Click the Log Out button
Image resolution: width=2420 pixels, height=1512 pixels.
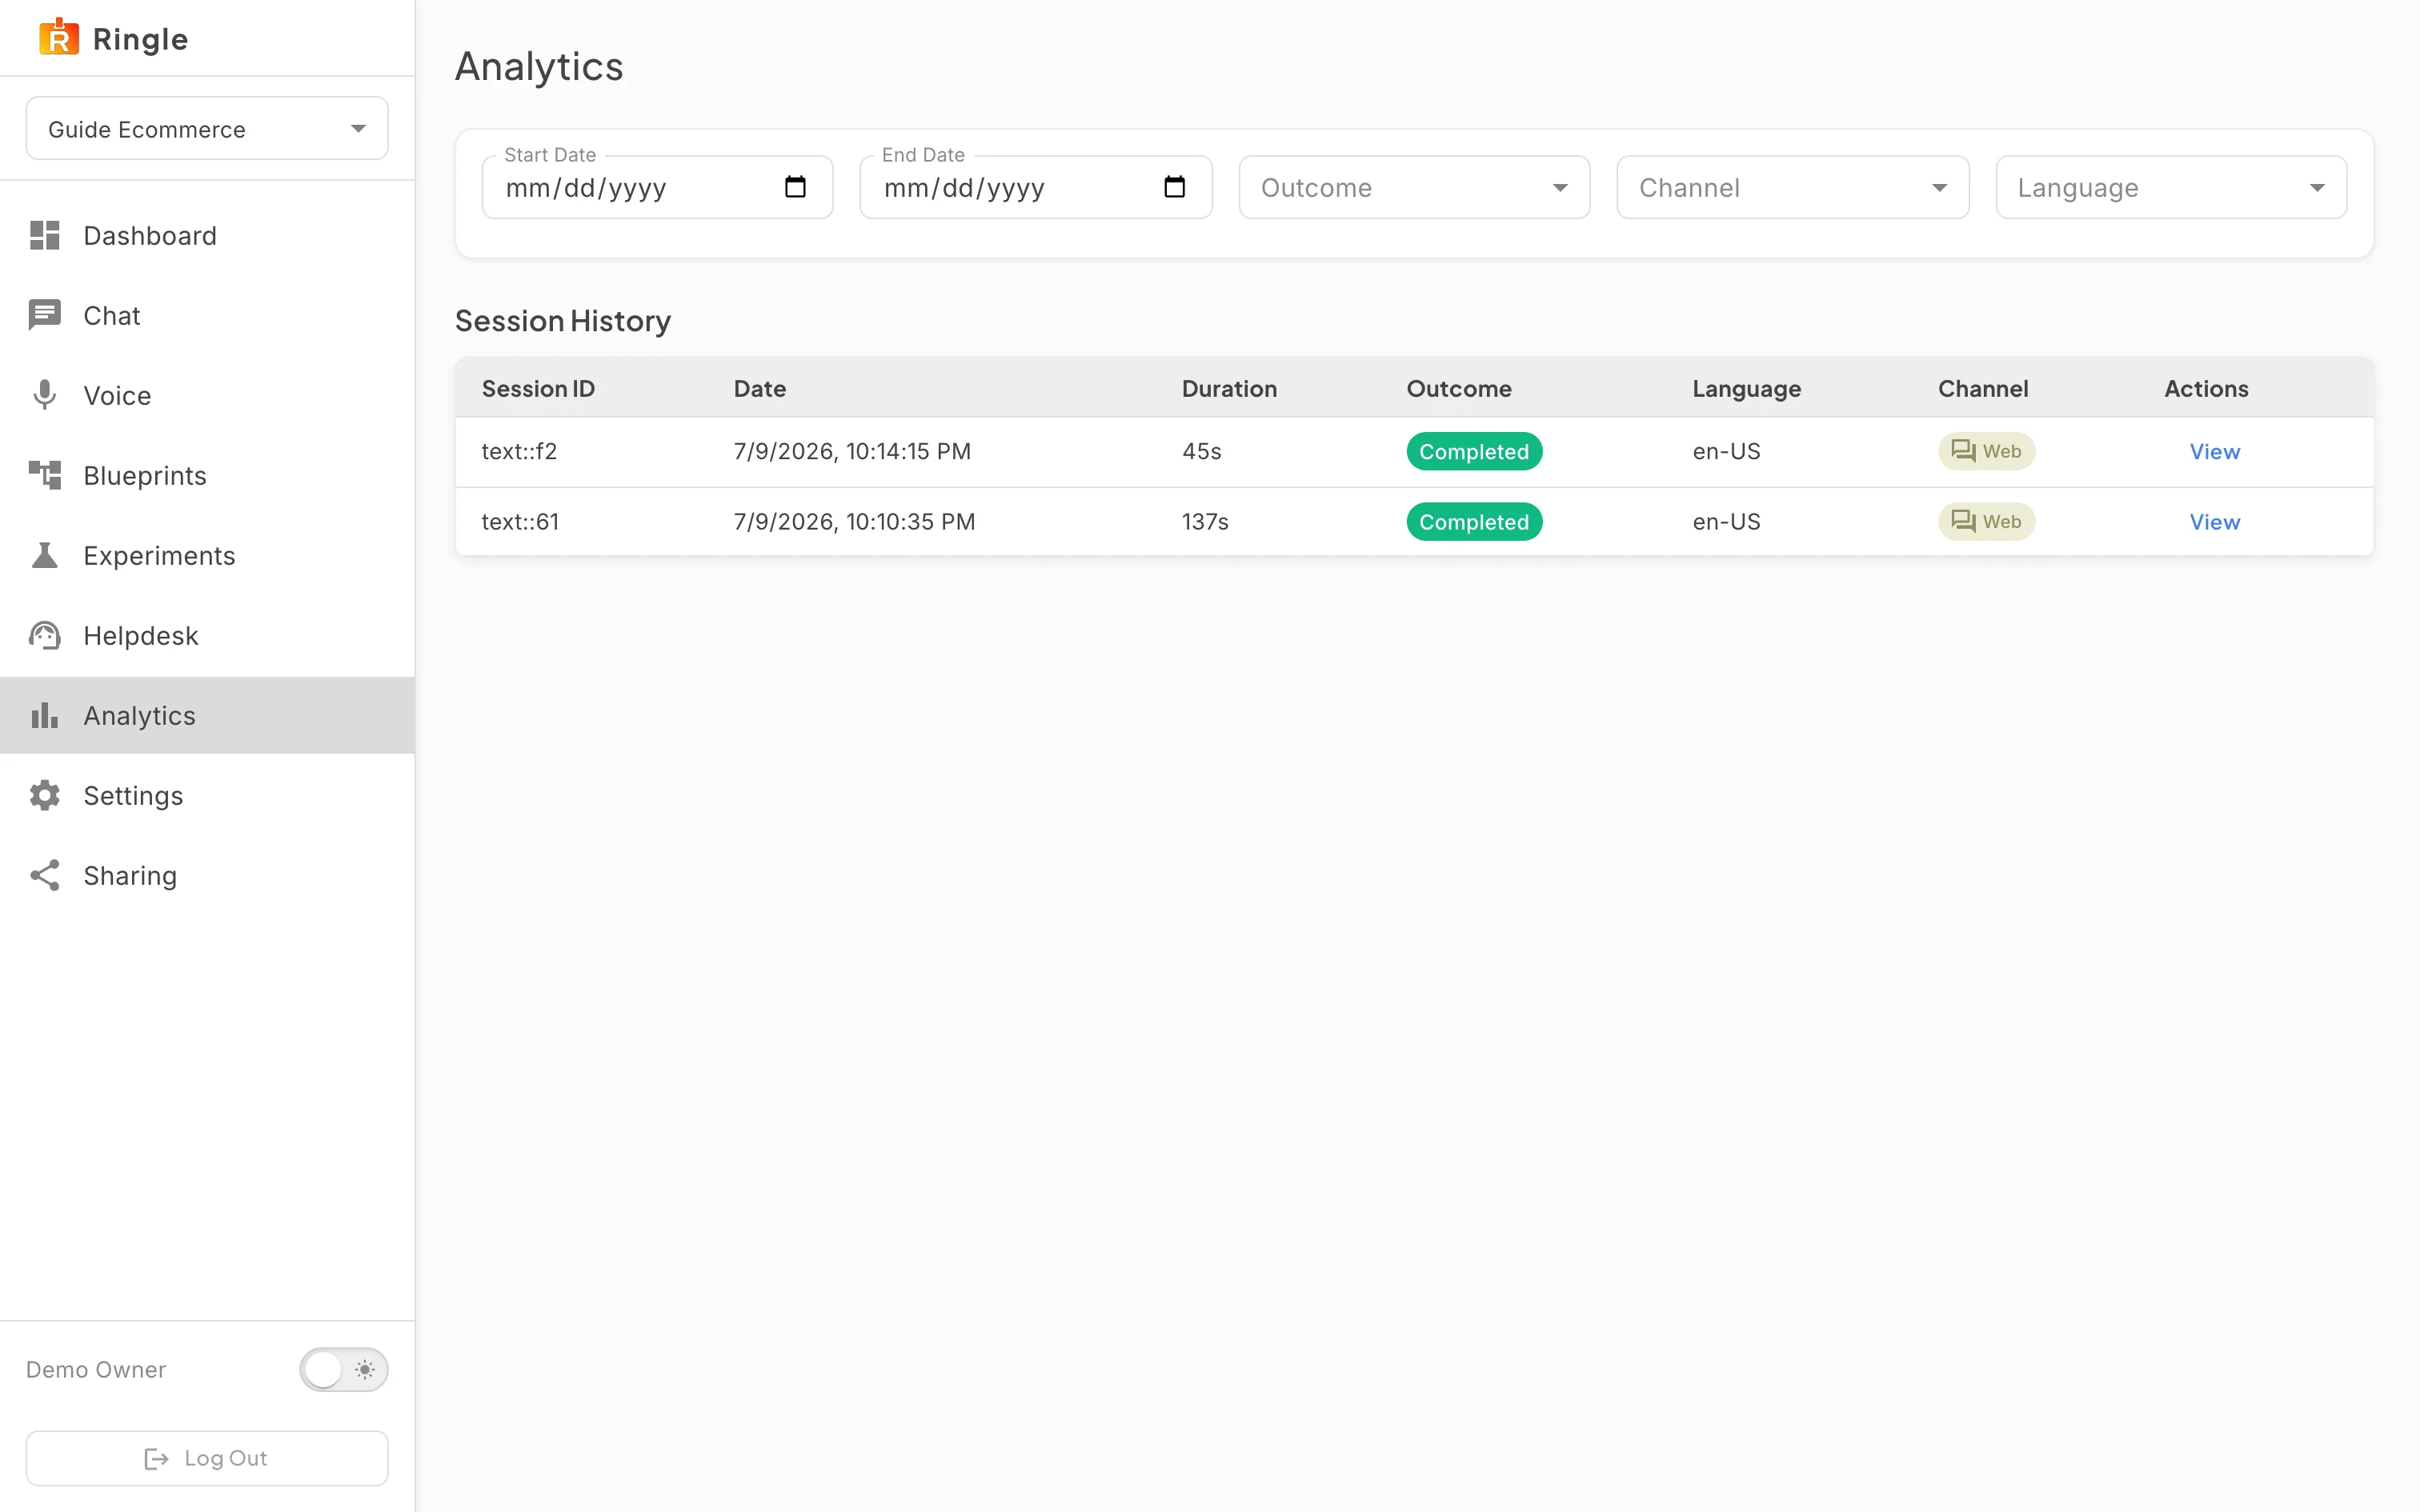tap(207, 1458)
